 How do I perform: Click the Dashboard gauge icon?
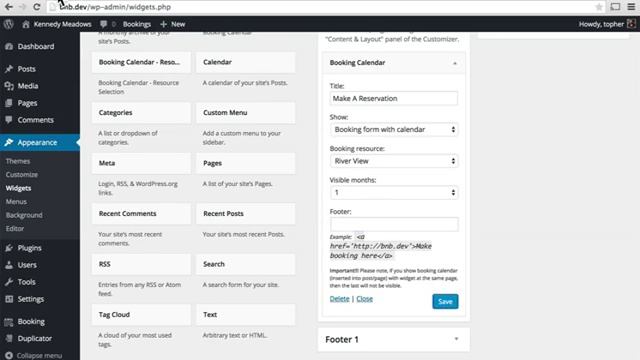9,47
